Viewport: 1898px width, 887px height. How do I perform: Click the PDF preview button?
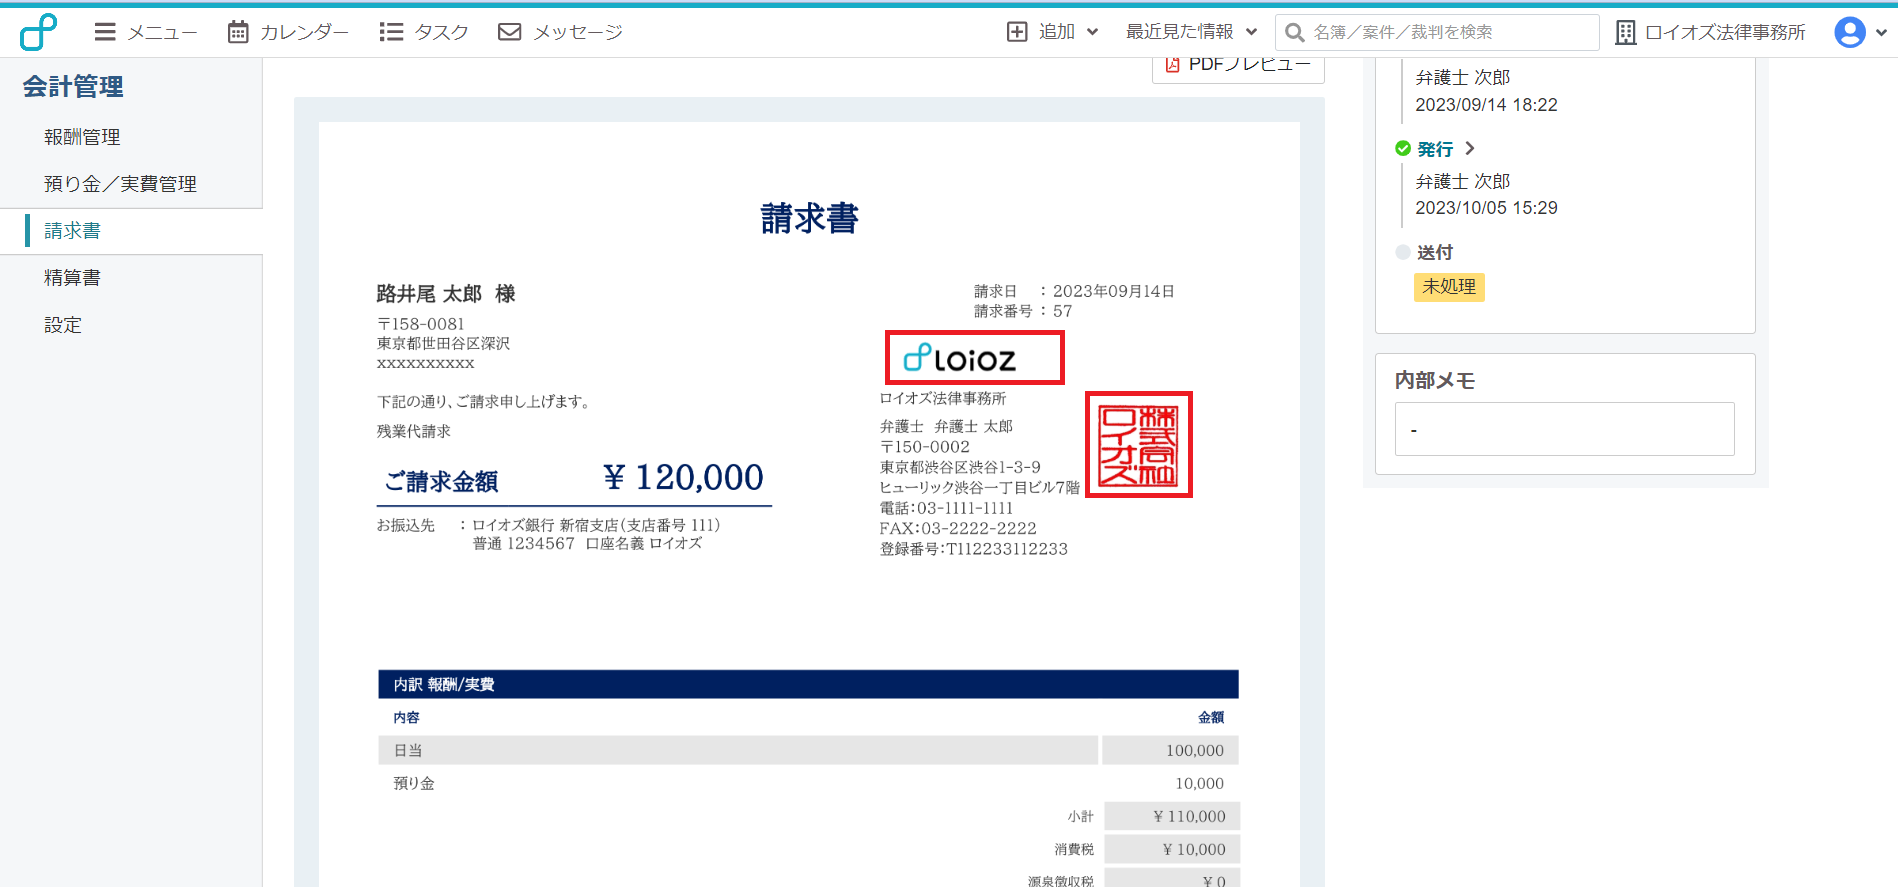tap(1238, 66)
